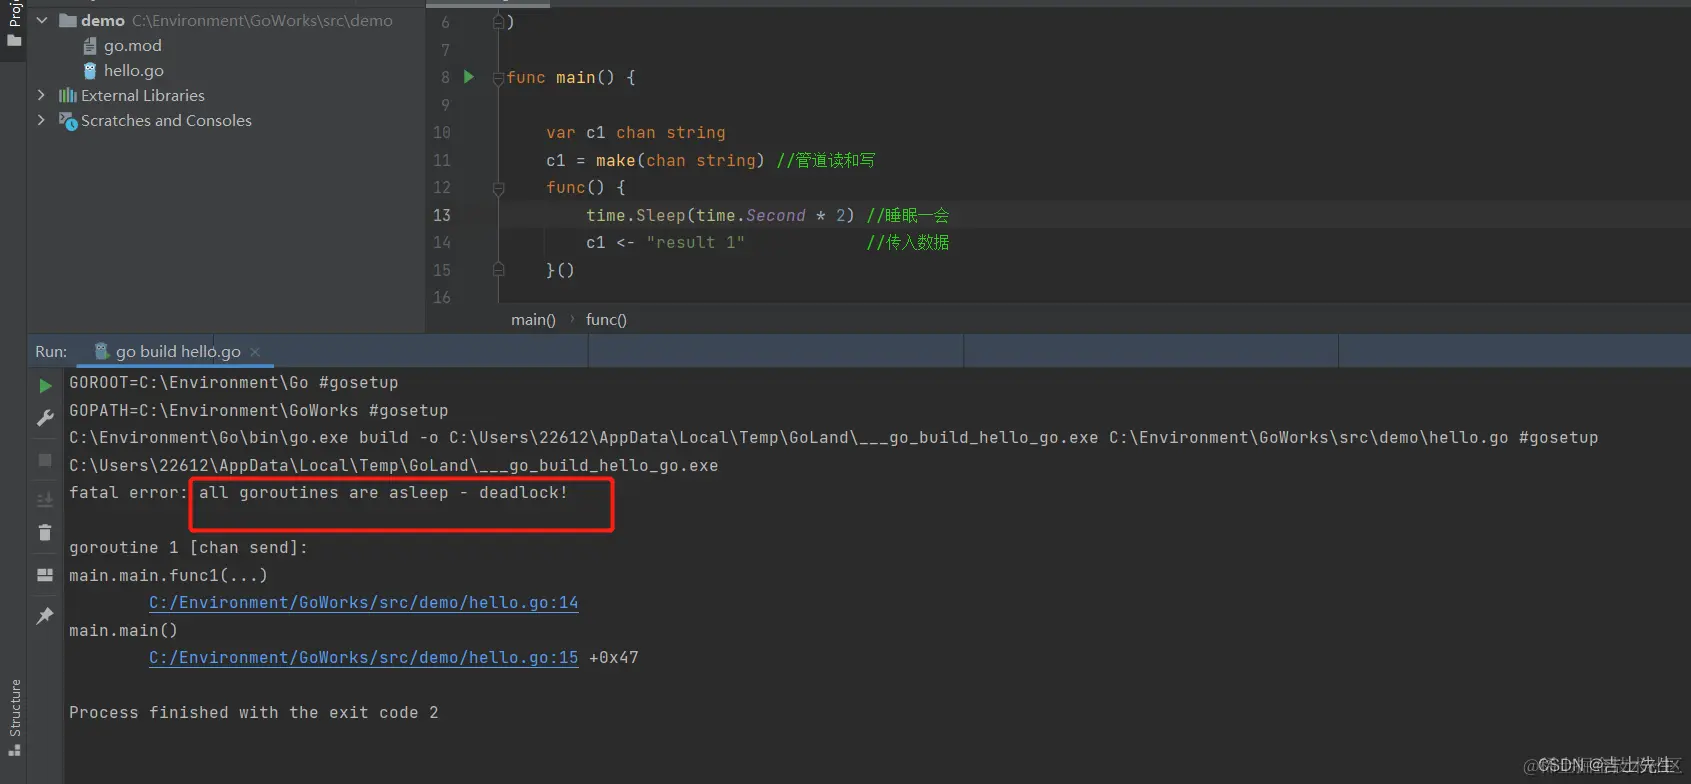Click the go.mod file icon
The width and height of the screenshot is (1691, 784).
tap(90, 46)
